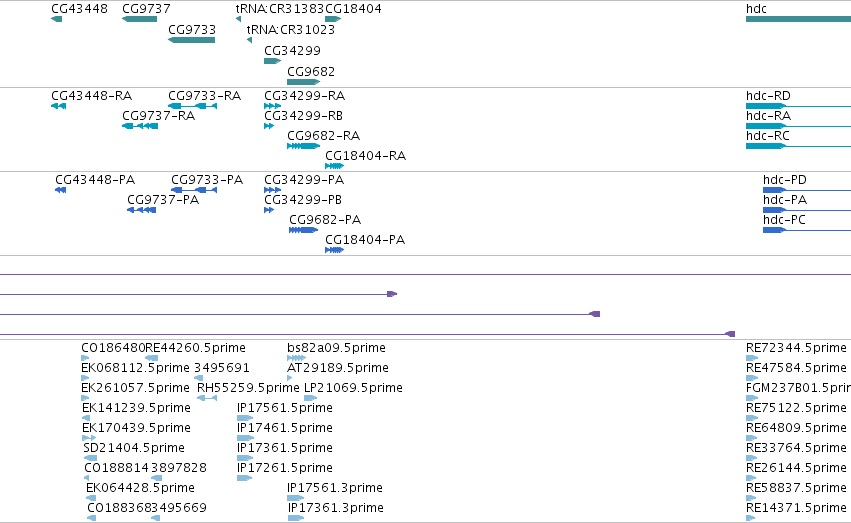Image resolution: width=851 pixels, height=523 pixels.
Task: Open the CG18404-PA protein label
Action: tap(365, 240)
